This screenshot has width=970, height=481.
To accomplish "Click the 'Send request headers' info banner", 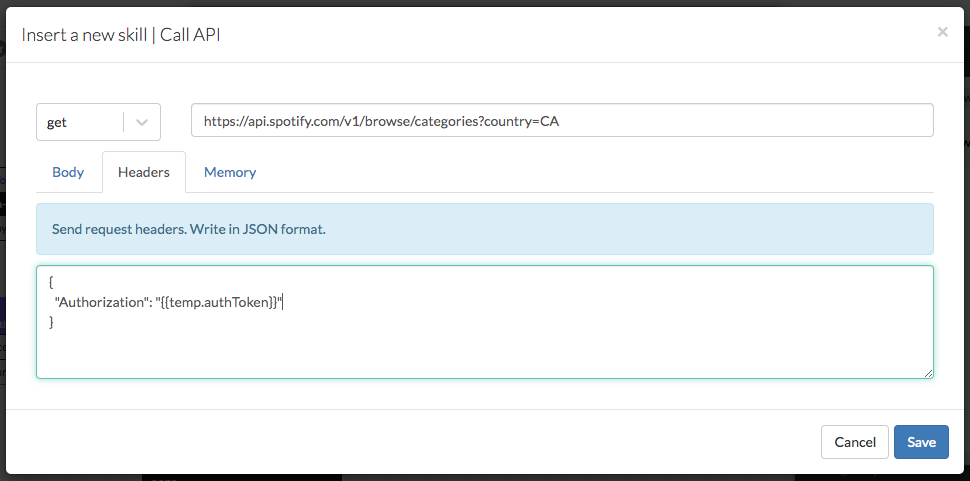I will [x=484, y=229].
